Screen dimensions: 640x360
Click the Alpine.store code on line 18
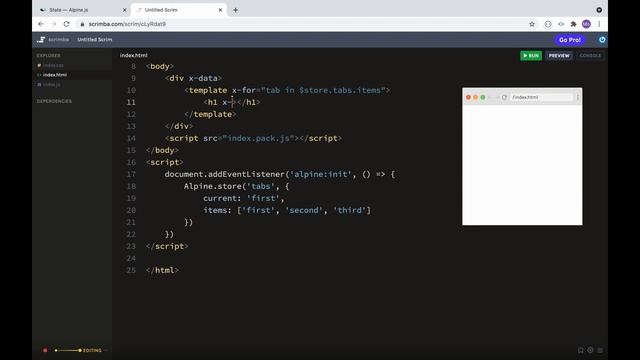point(236,186)
